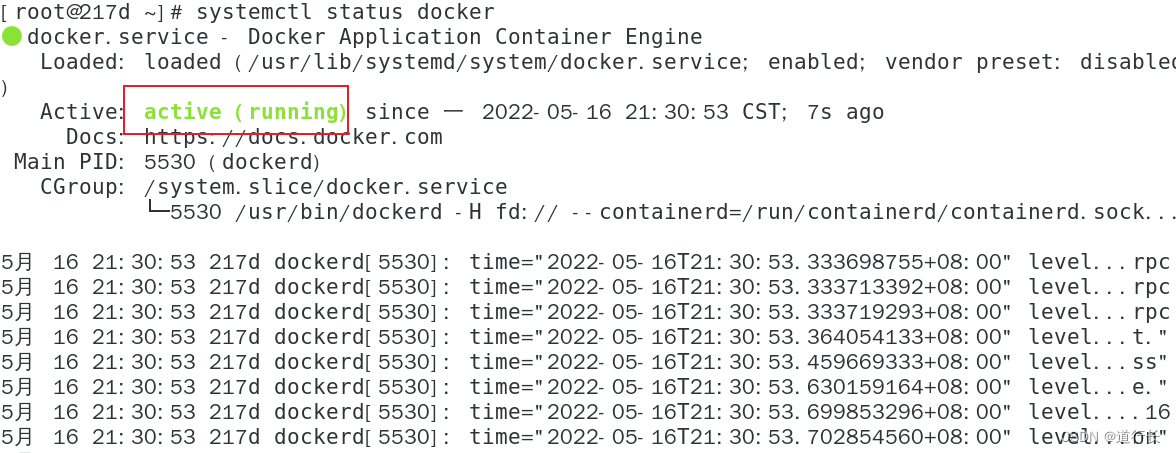The height and width of the screenshot is (453, 1176).
Task: Click the CGroup path /system.slice/docker.service
Action: tap(325, 187)
